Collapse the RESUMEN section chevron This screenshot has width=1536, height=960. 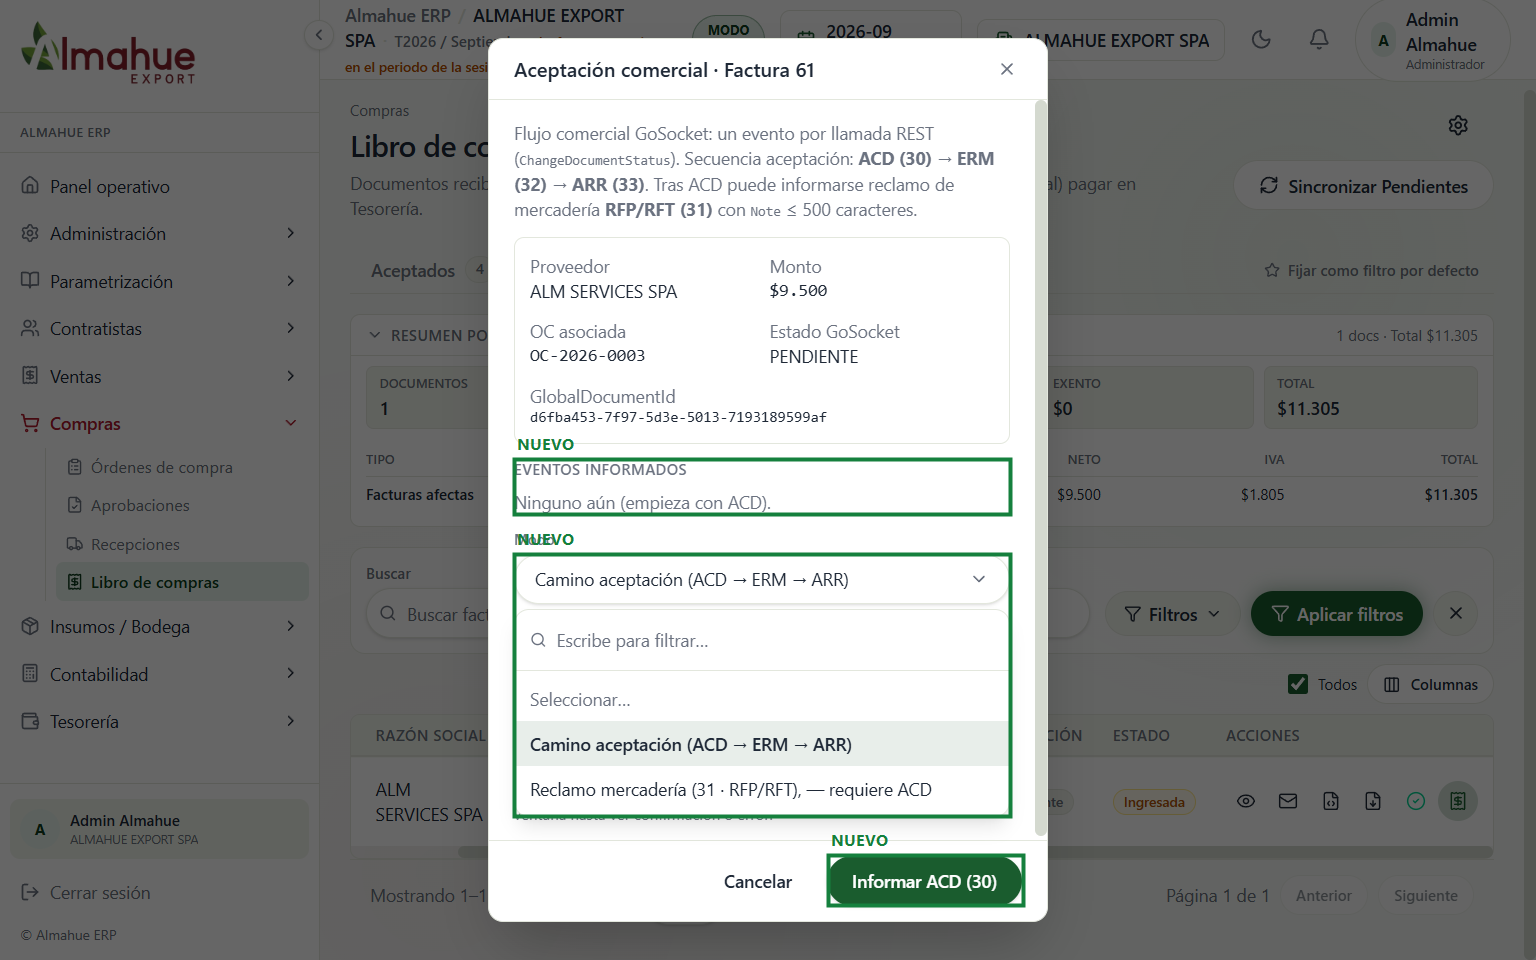click(x=375, y=335)
